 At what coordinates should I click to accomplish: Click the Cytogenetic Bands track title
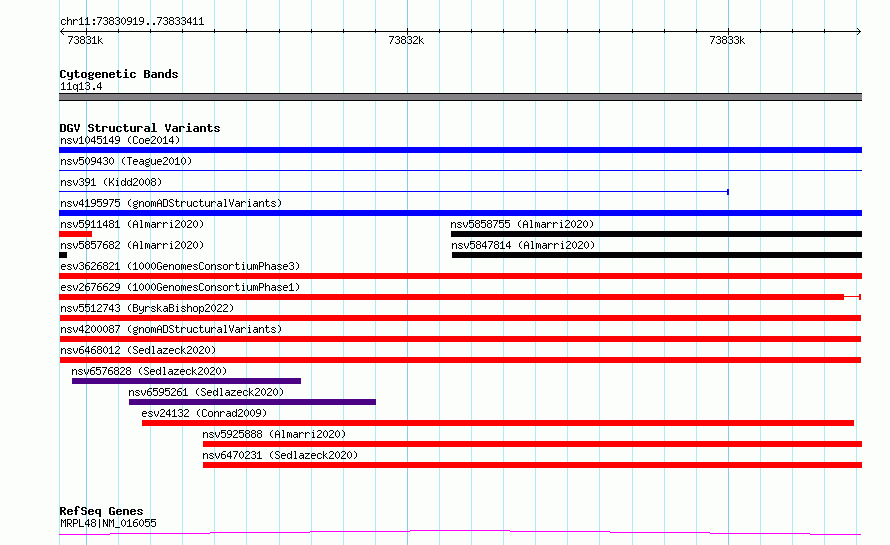pyautogui.click(x=119, y=74)
